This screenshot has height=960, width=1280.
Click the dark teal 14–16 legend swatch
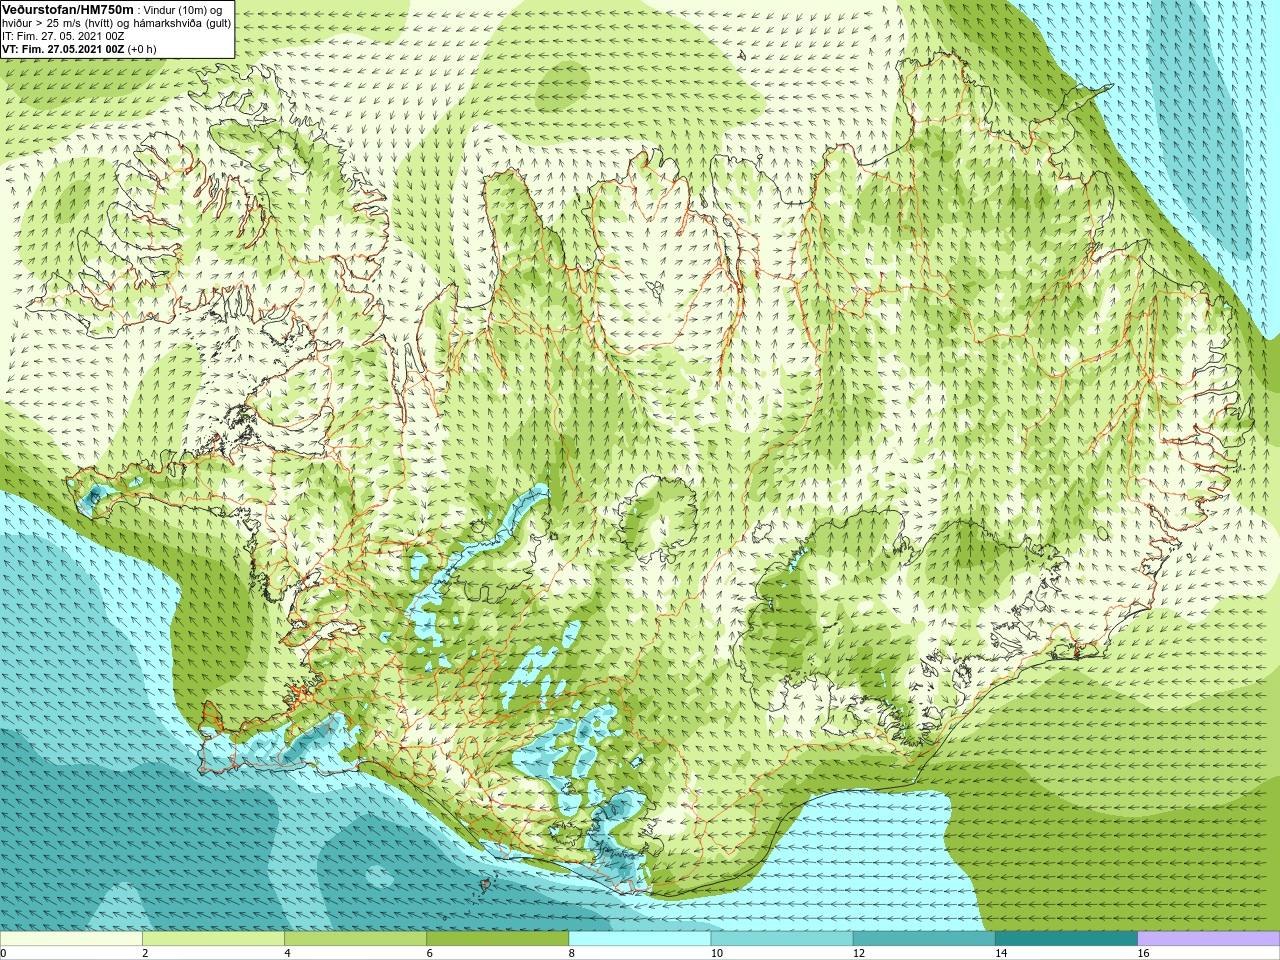coord(1066,939)
